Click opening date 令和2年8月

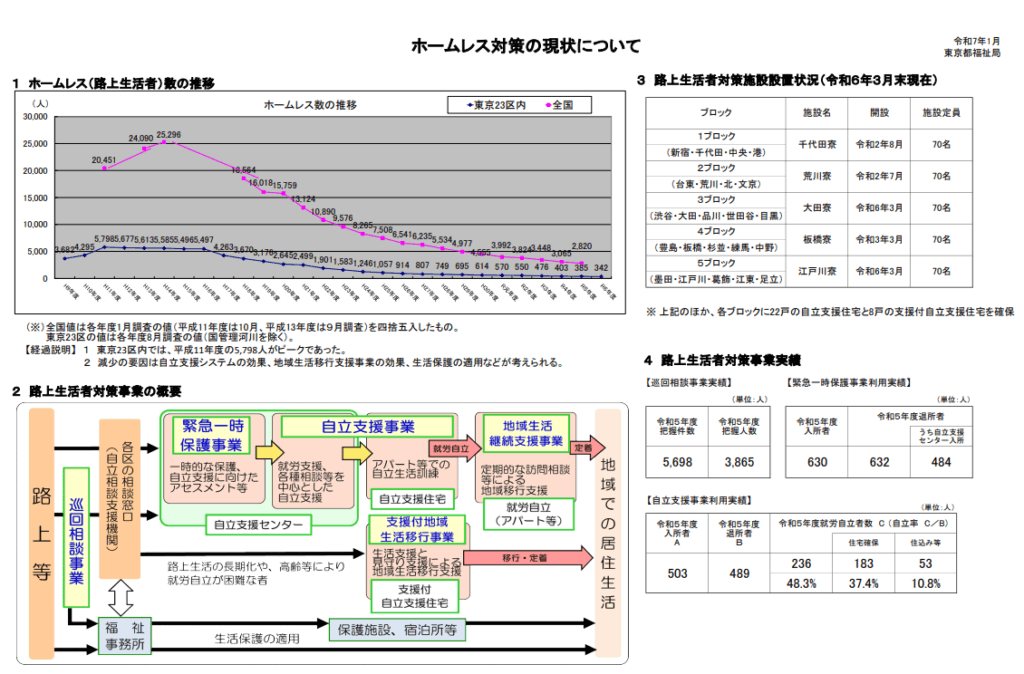pos(879,144)
